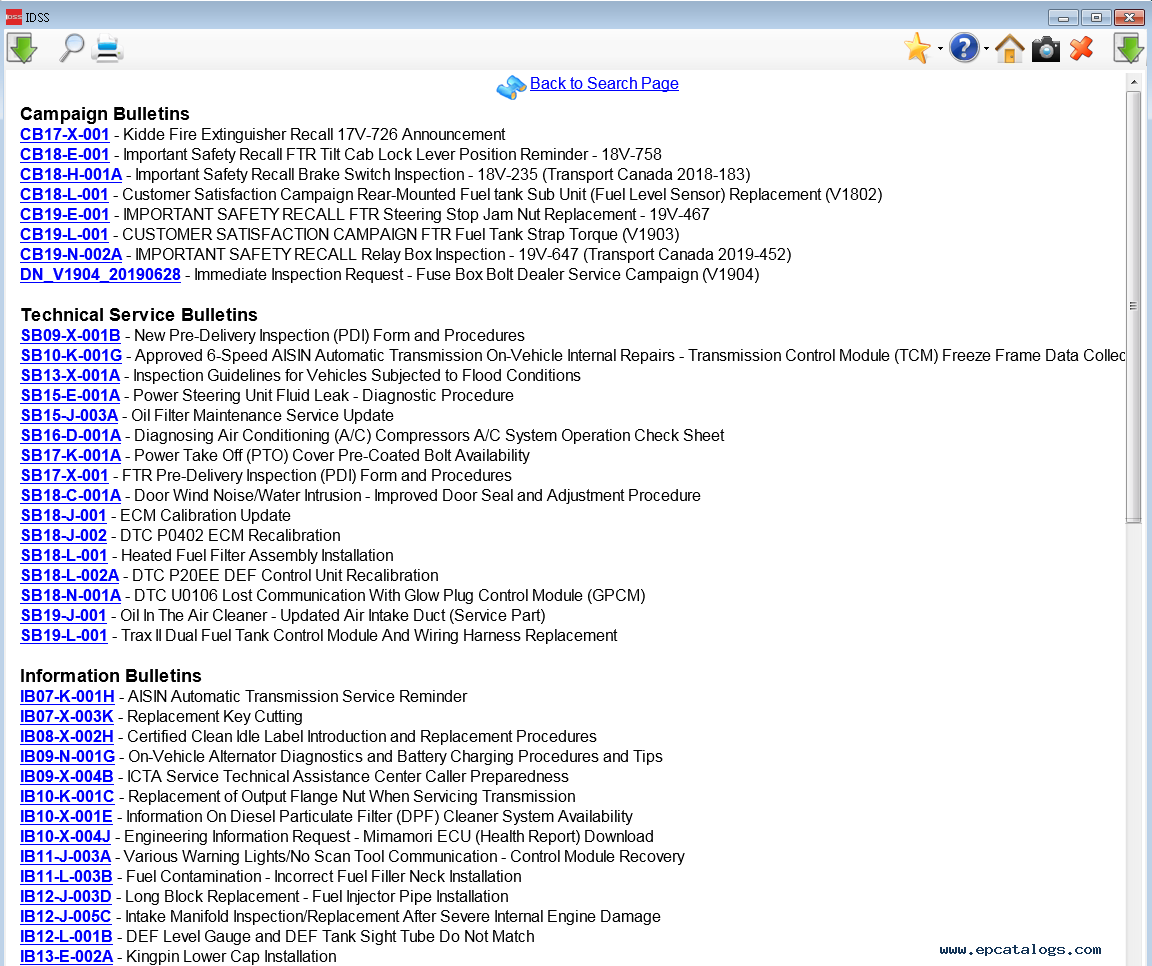Click the blue question mark help icon
Viewport: 1152px width, 966px height.
tap(964, 48)
